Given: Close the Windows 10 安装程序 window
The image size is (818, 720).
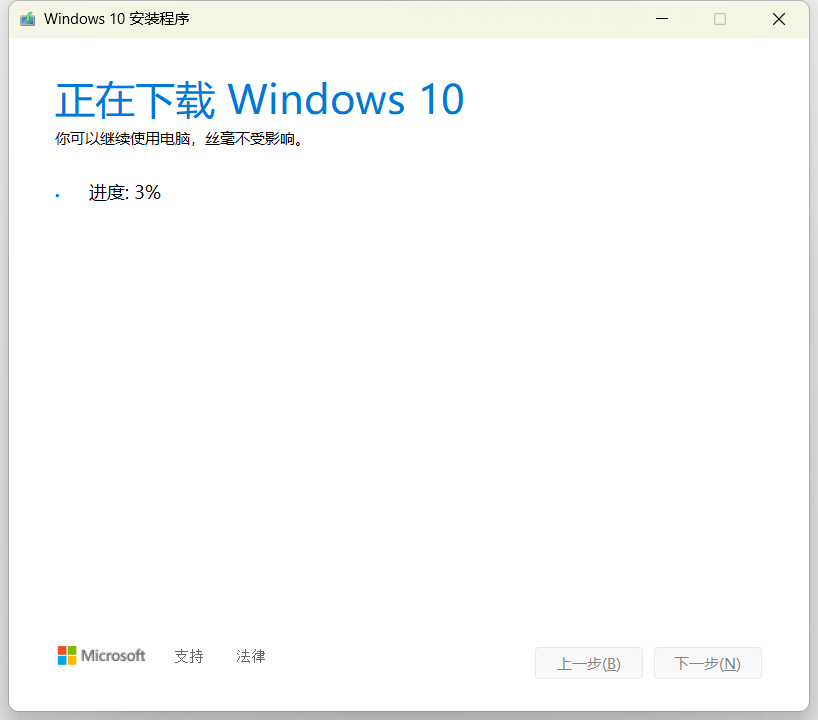Looking at the screenshot, I should [x=779, y=19].
